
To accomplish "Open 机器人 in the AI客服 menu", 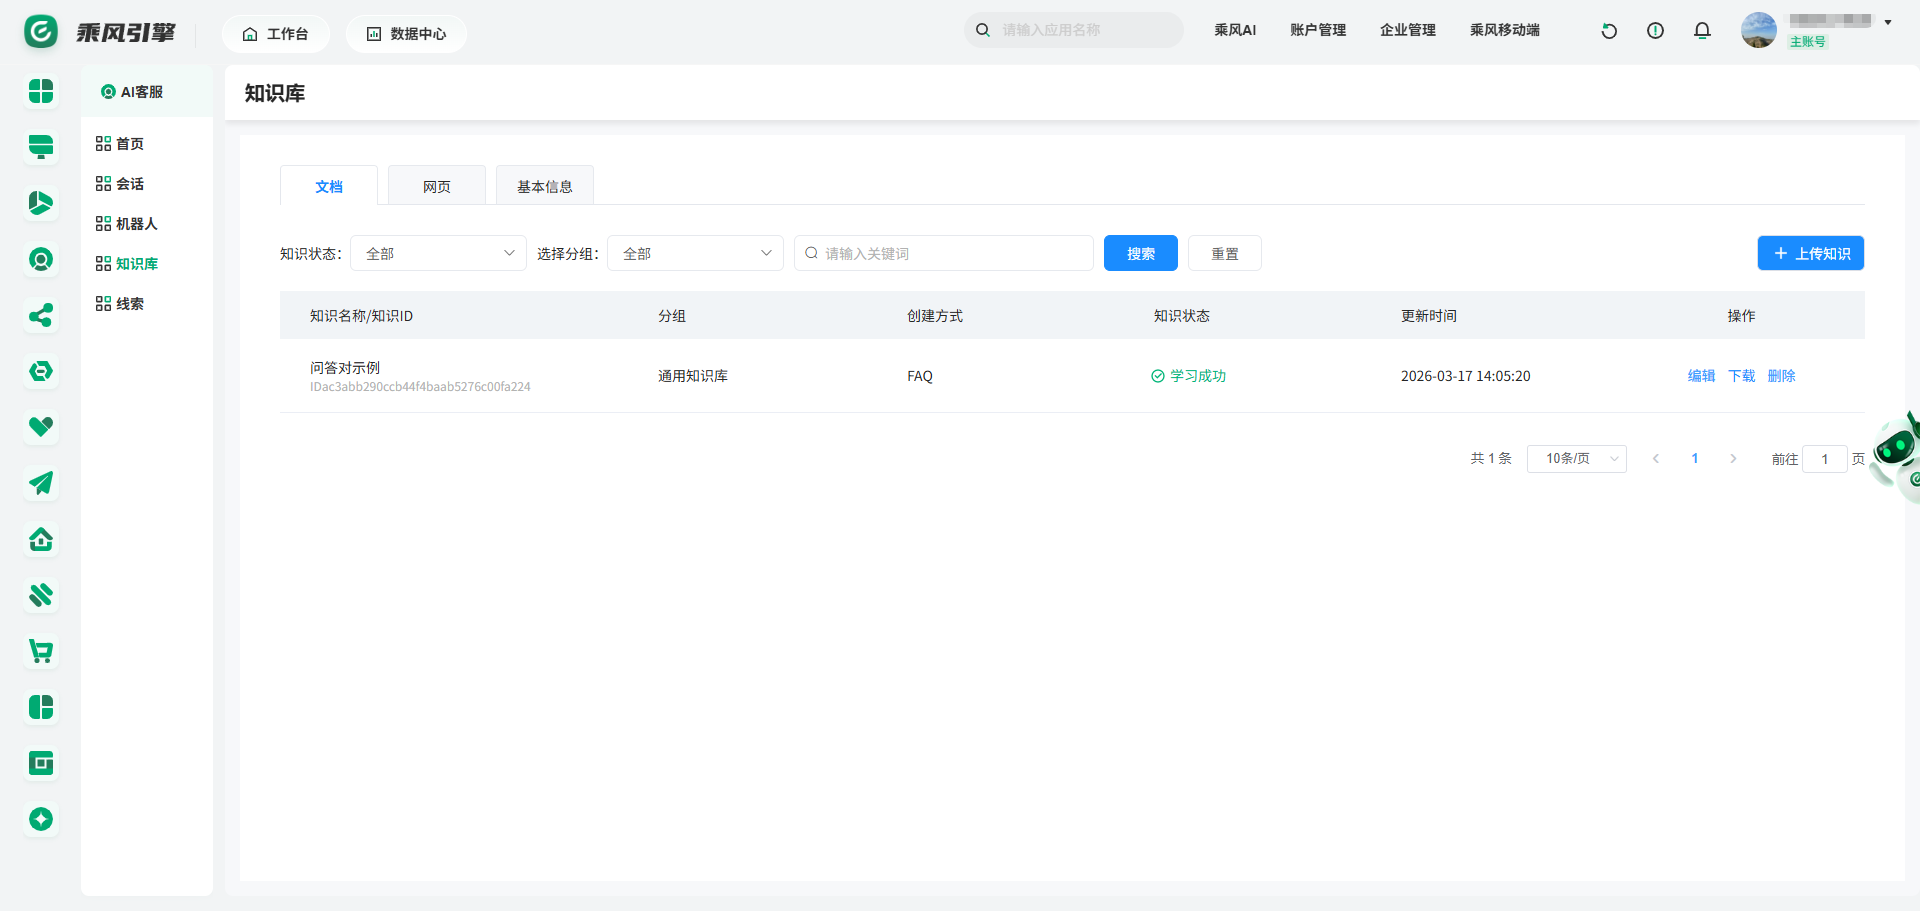I will (136, 224).
